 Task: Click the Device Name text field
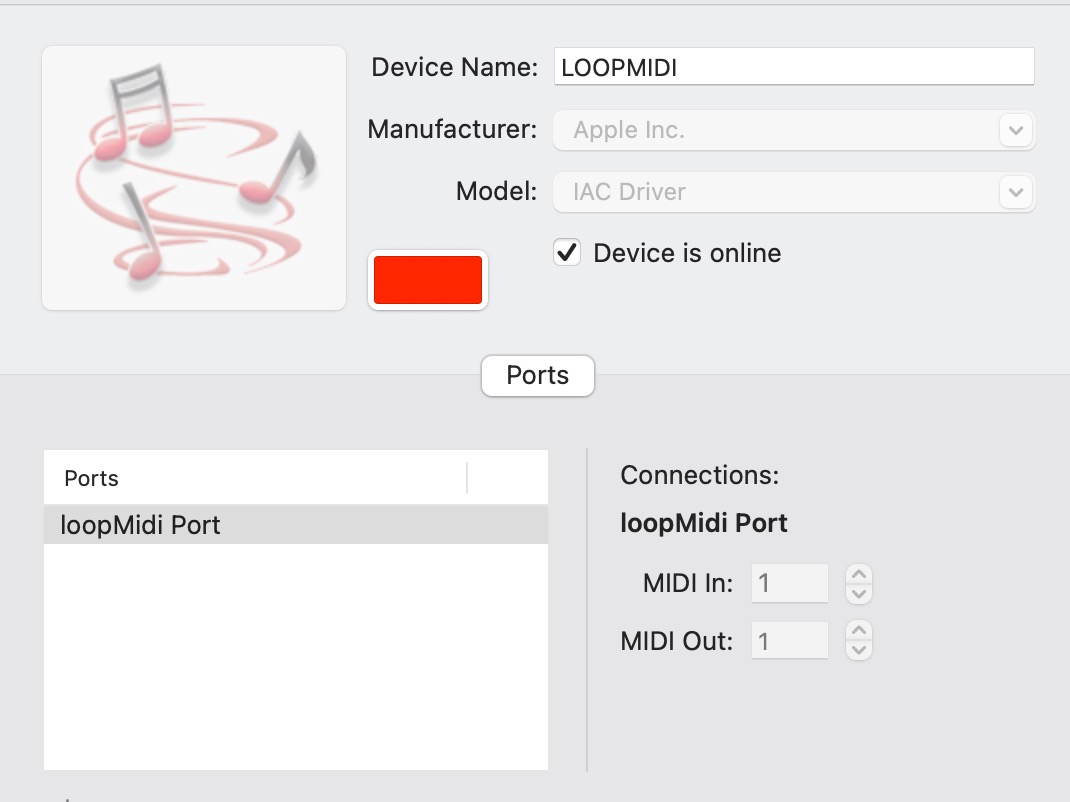click(x=793, y=67)
